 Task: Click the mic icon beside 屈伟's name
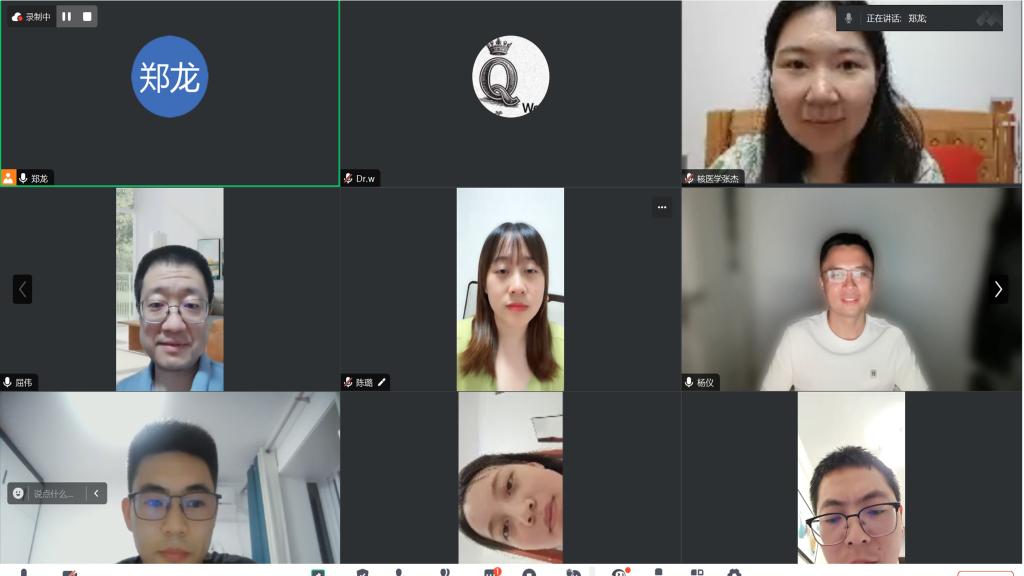8,382
